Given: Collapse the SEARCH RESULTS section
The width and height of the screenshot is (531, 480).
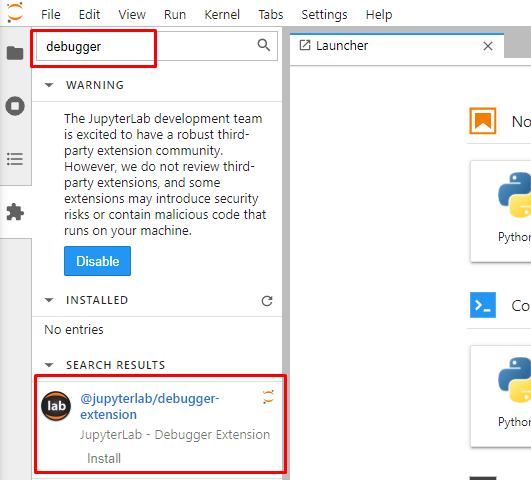Looking at the screenshot, I should pos(49,365).
